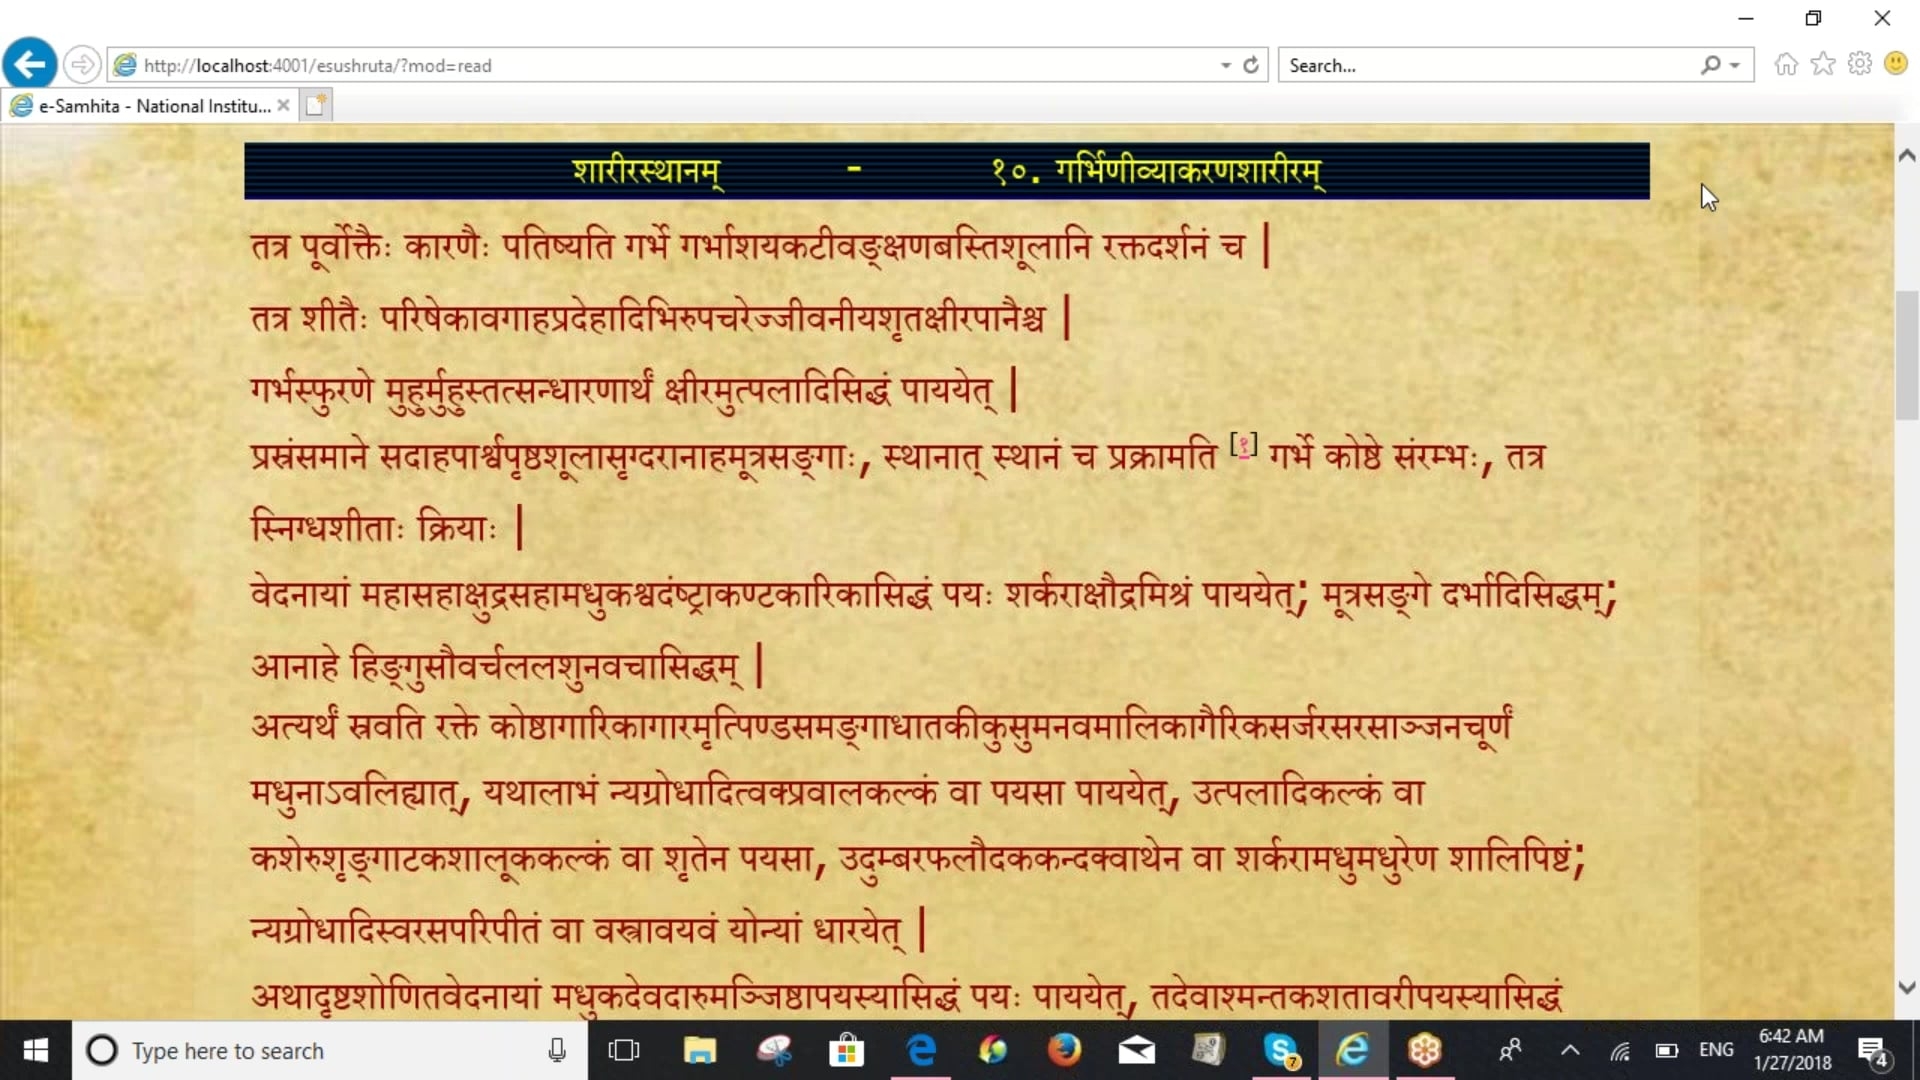The width and height of the screenshot is (1920, 1080).
Task: Click the browser back arrow button
Action: click(x=30, y=65)
